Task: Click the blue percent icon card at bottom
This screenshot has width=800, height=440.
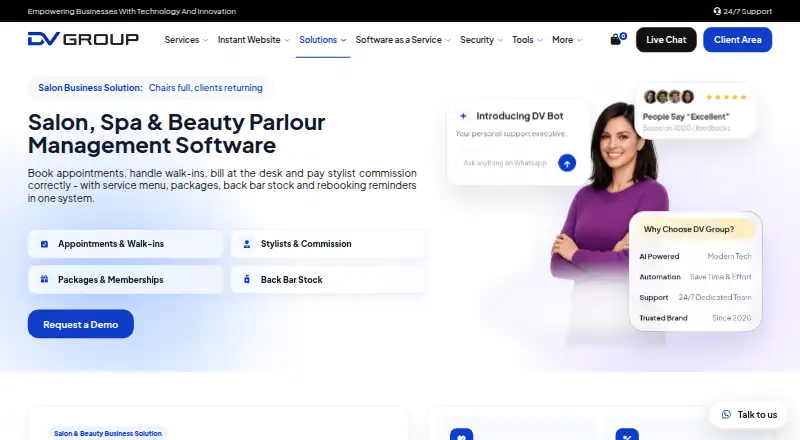Action: coord(627,434)
